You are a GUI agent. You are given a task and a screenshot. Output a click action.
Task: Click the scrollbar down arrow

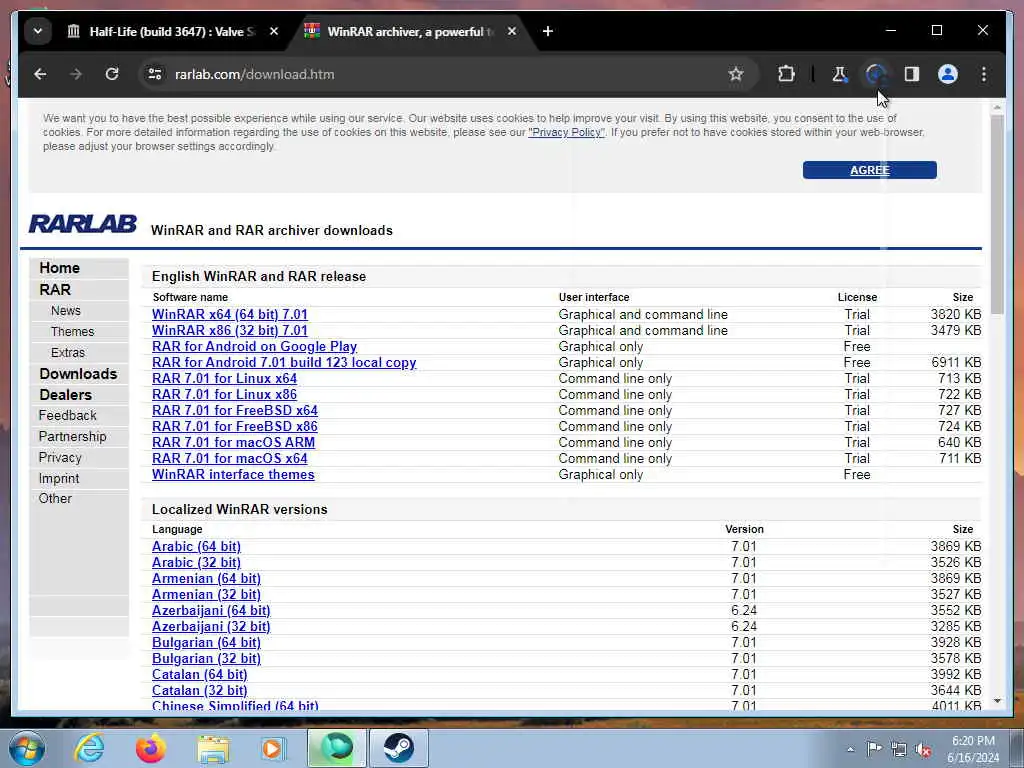[997, 701]
